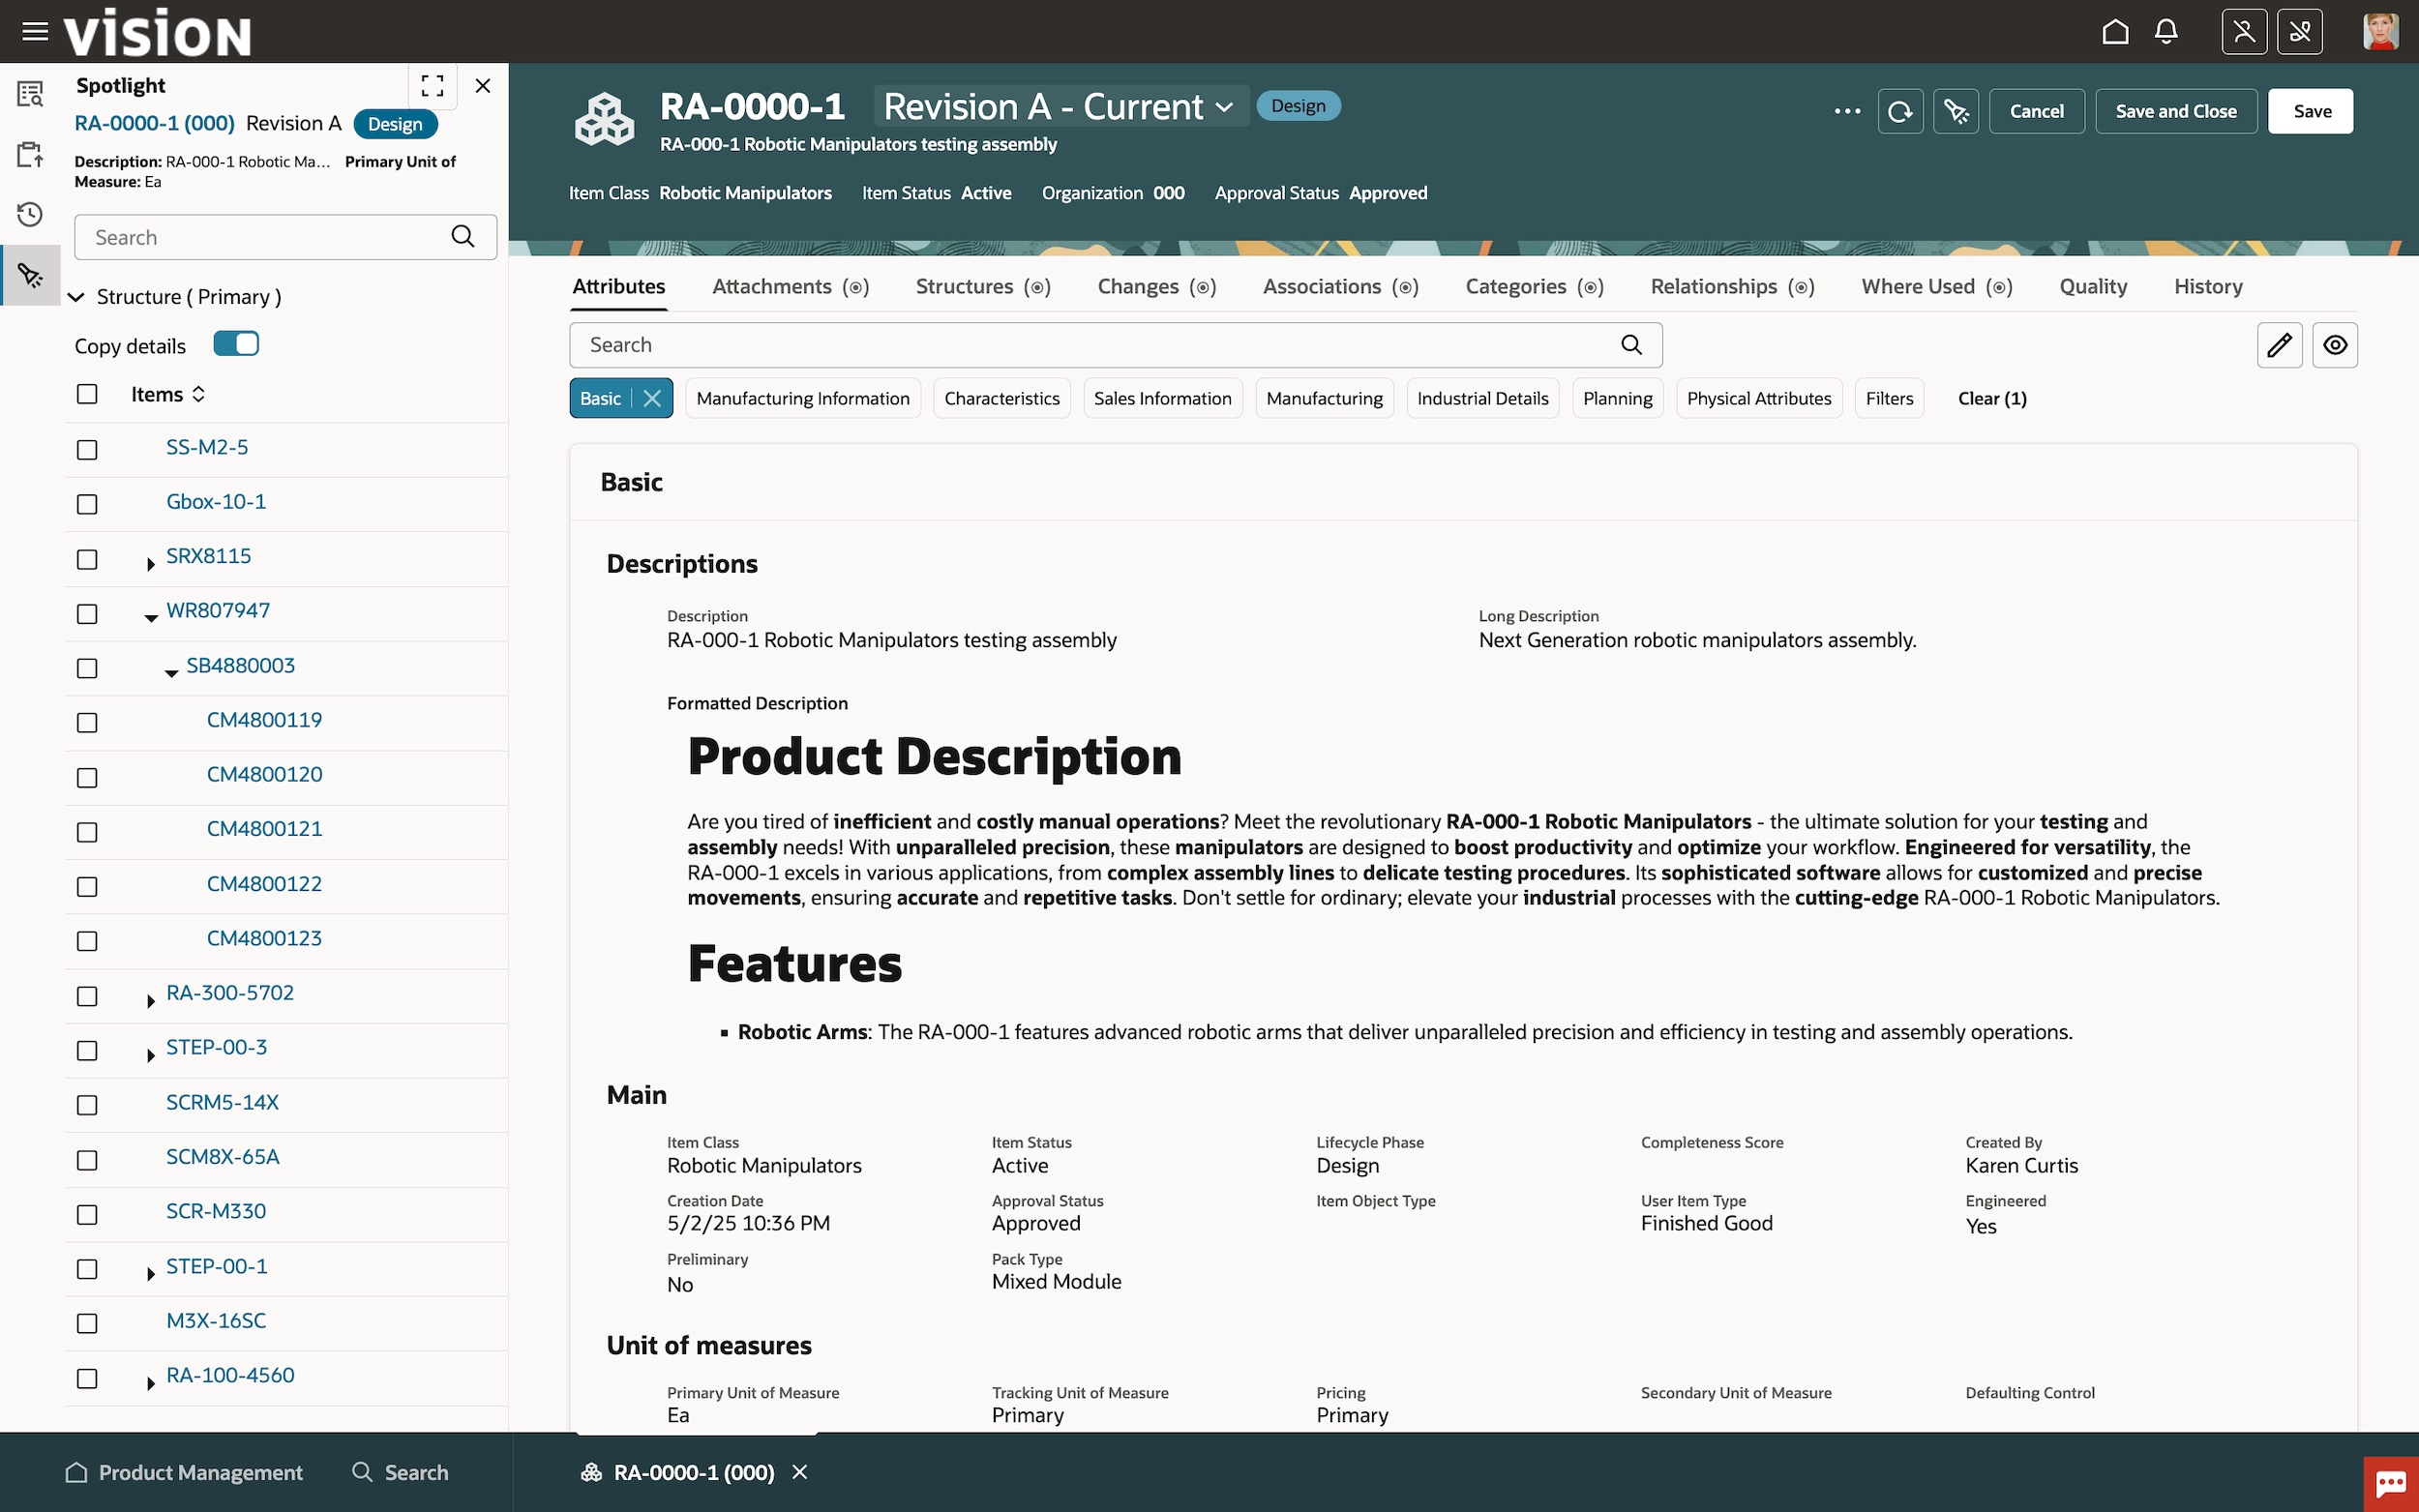This screenshot has width=2419, height=1512.
Task: Click the eye view options icon
Action: tap(2335, 345)
